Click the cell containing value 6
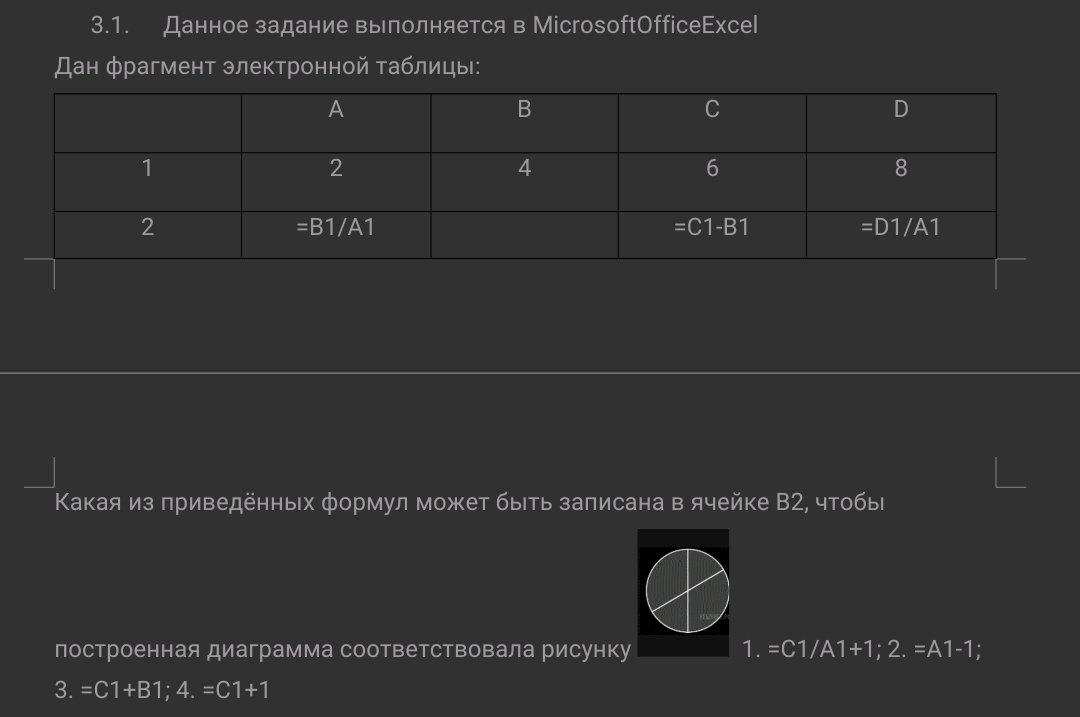1080x717 pixels. [712, 182]
